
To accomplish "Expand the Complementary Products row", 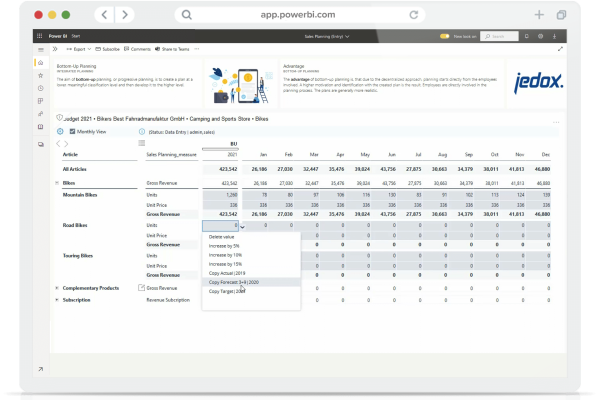I will click(57, 288).
